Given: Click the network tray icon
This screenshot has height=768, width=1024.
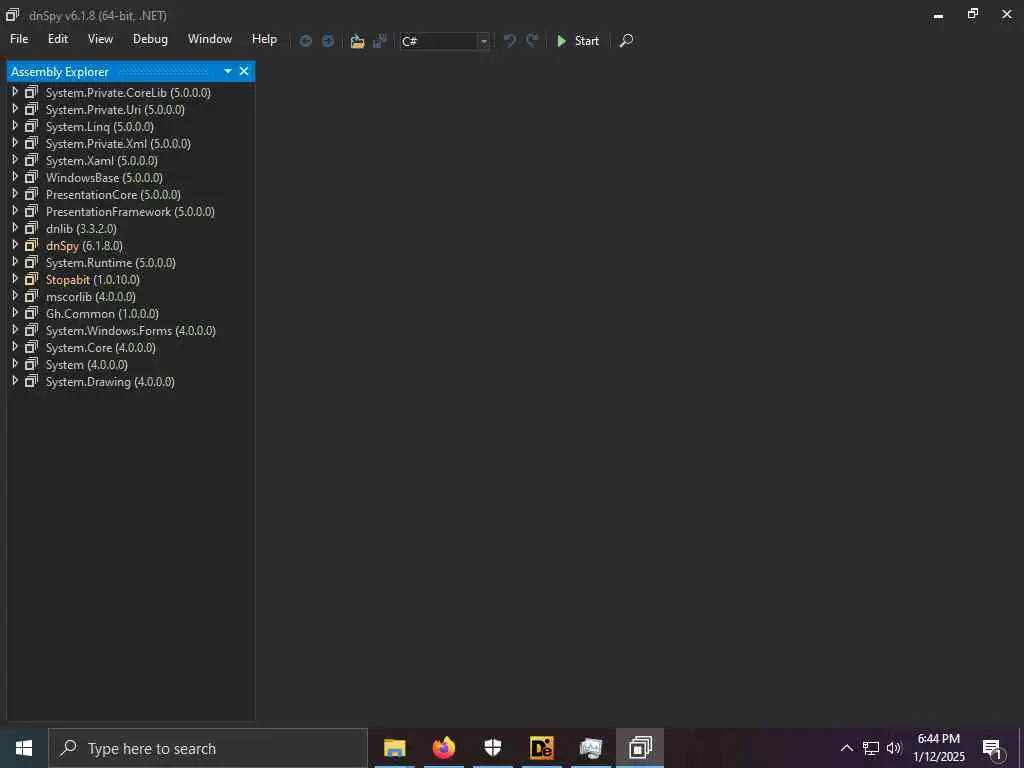Looking at the screenshot, I should click(871, 748).
